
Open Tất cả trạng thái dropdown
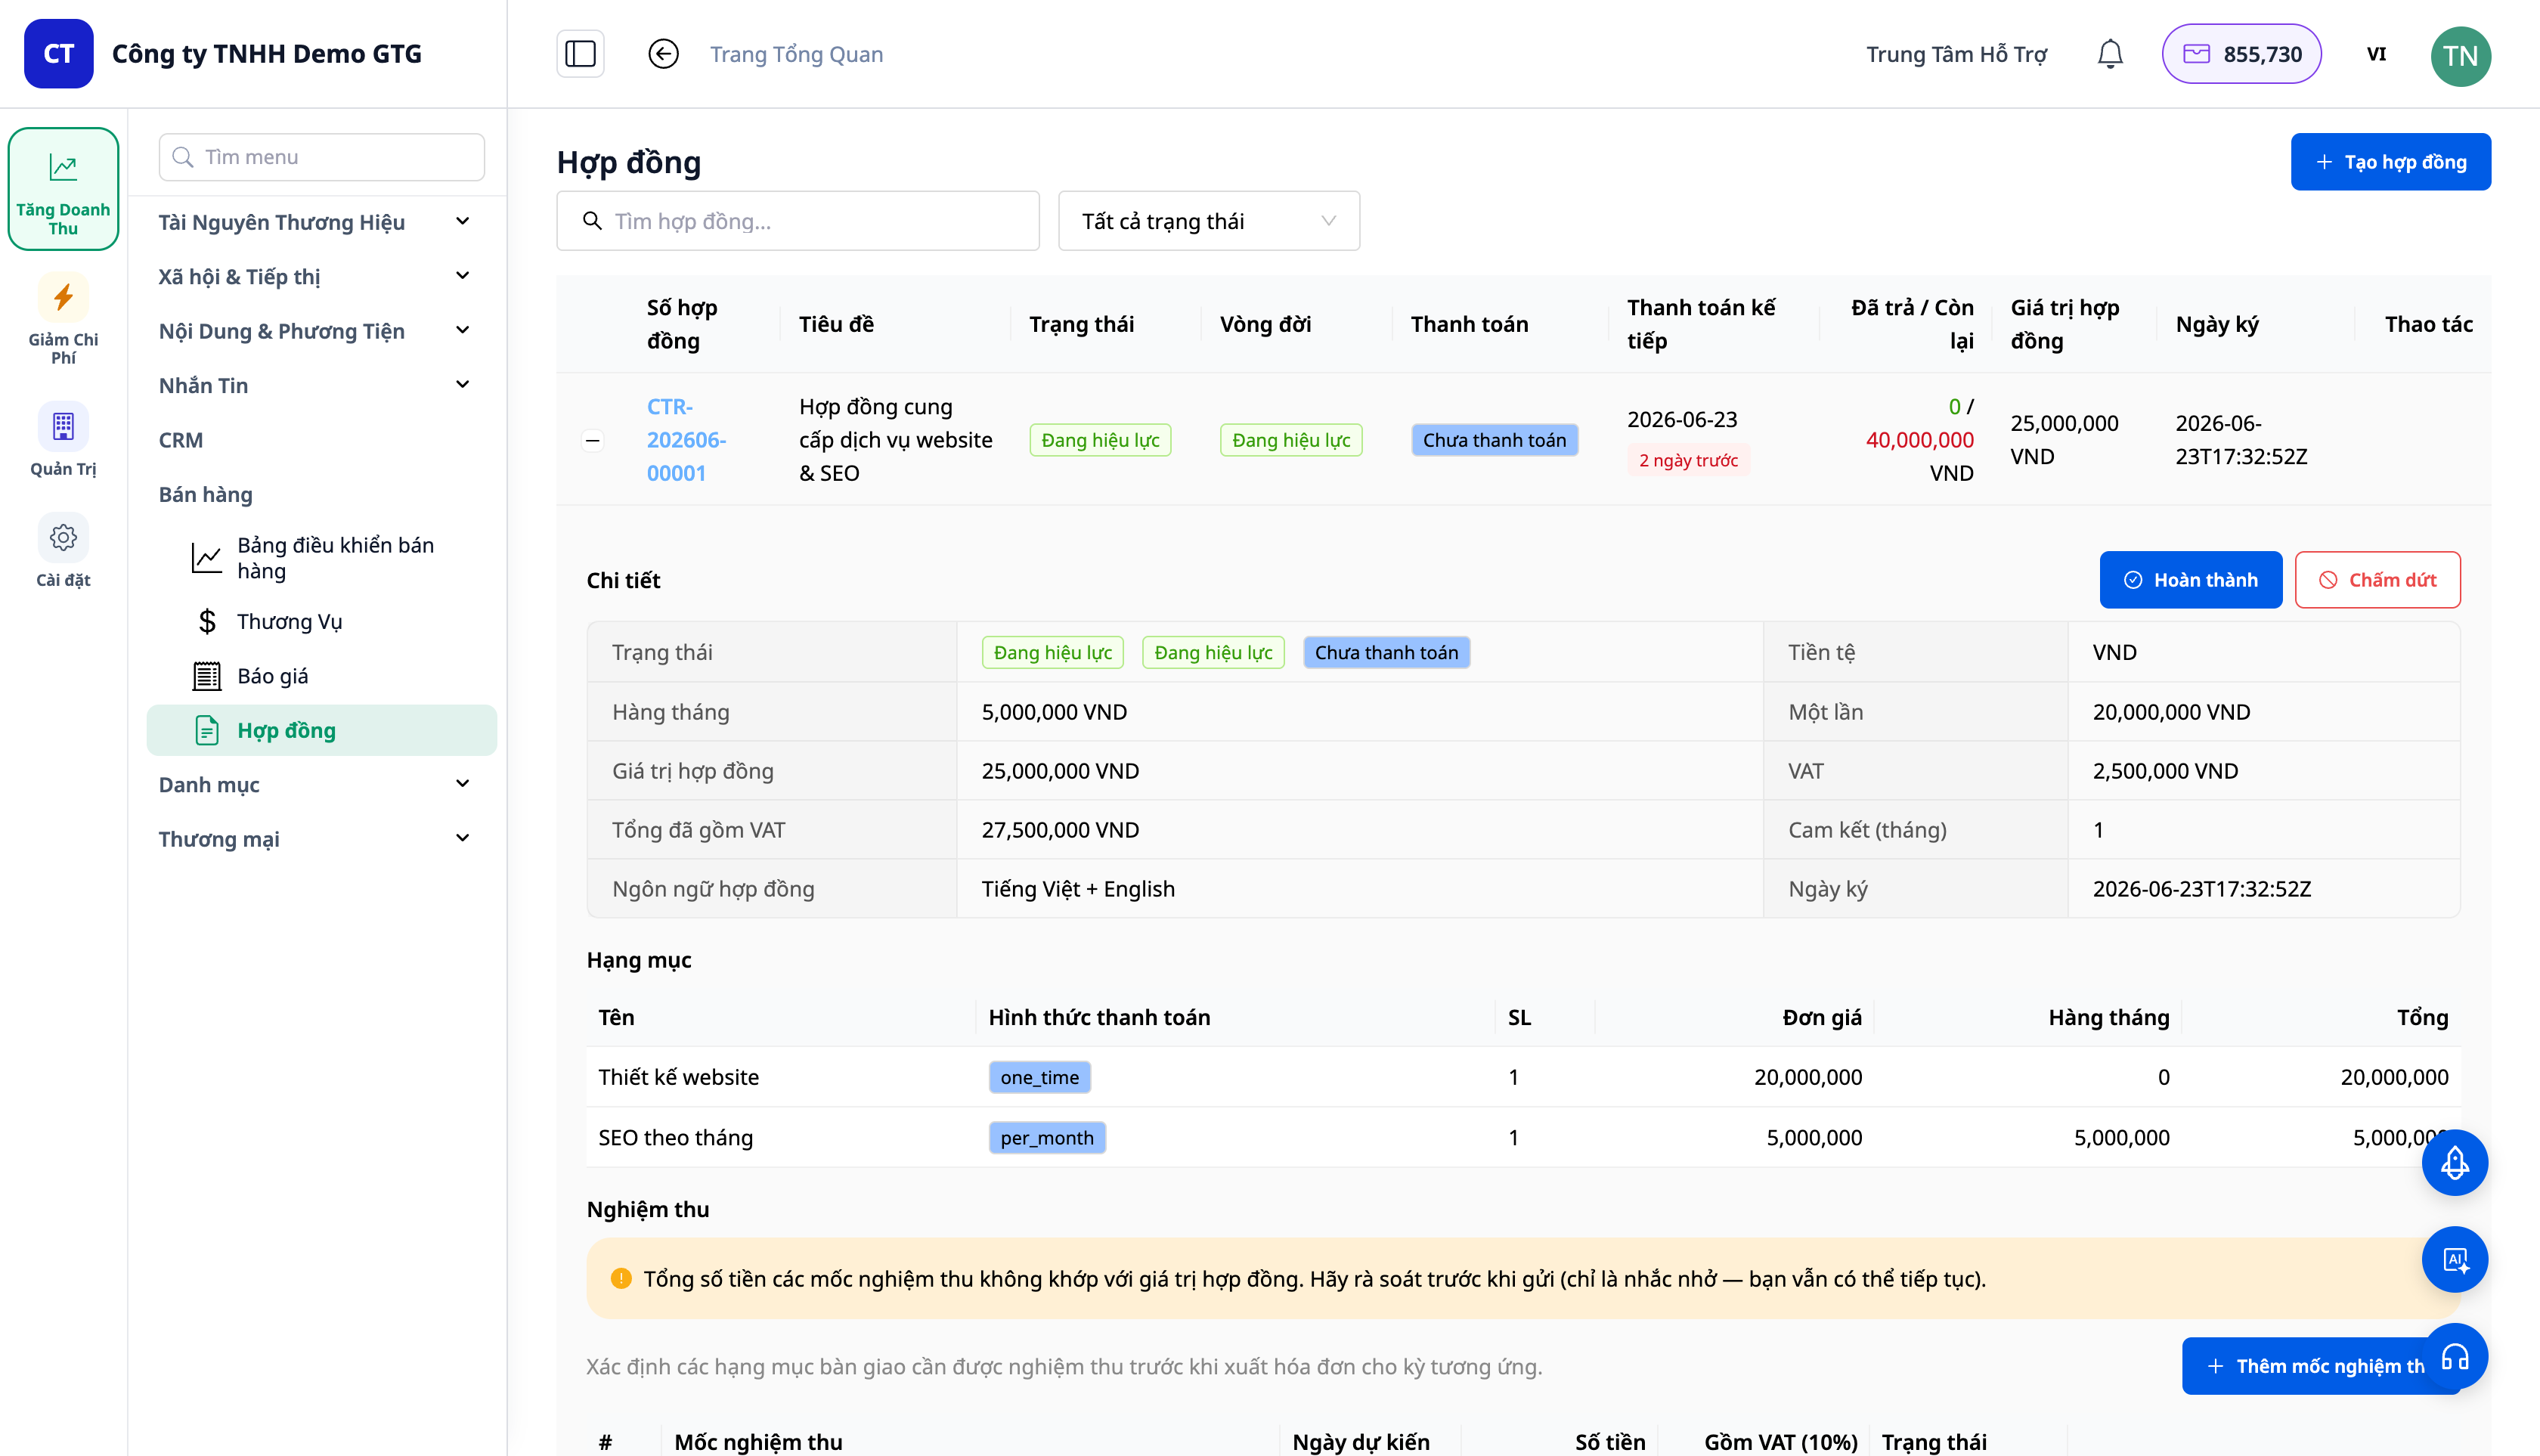pyautogui.click(x=1209, y=221)
